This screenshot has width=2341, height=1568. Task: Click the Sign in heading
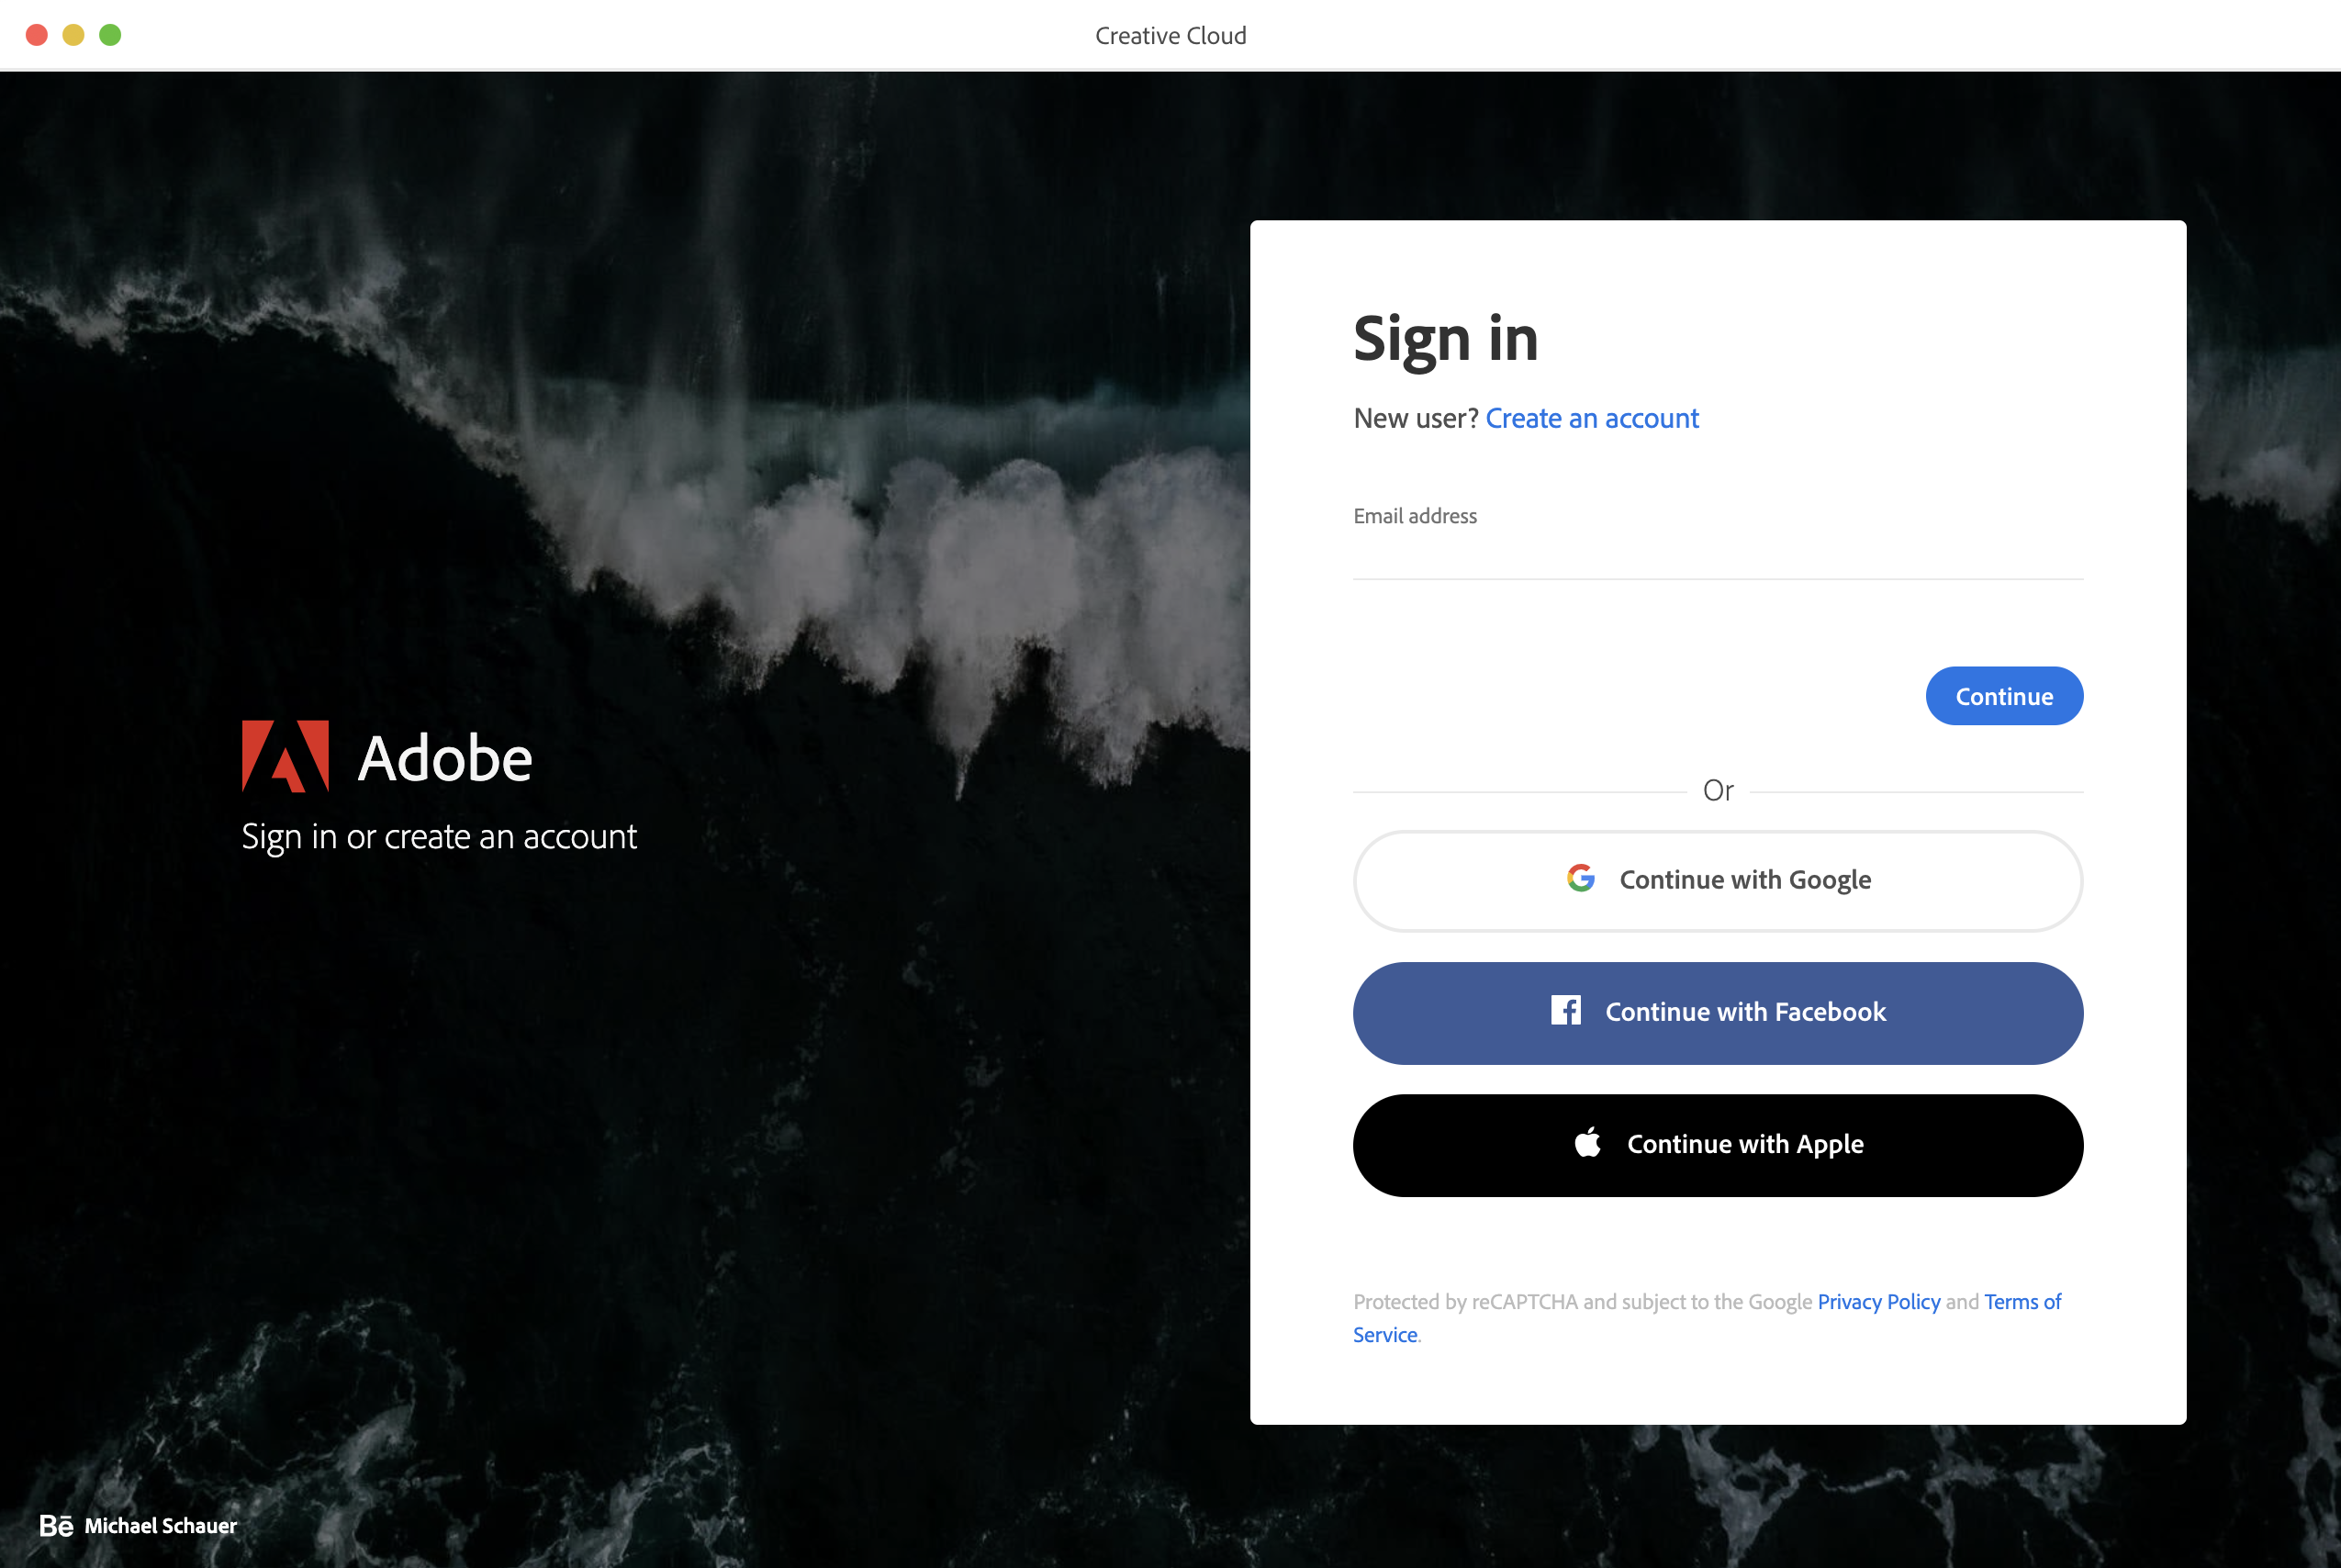pyautogui.click(x=1445, y=339)
